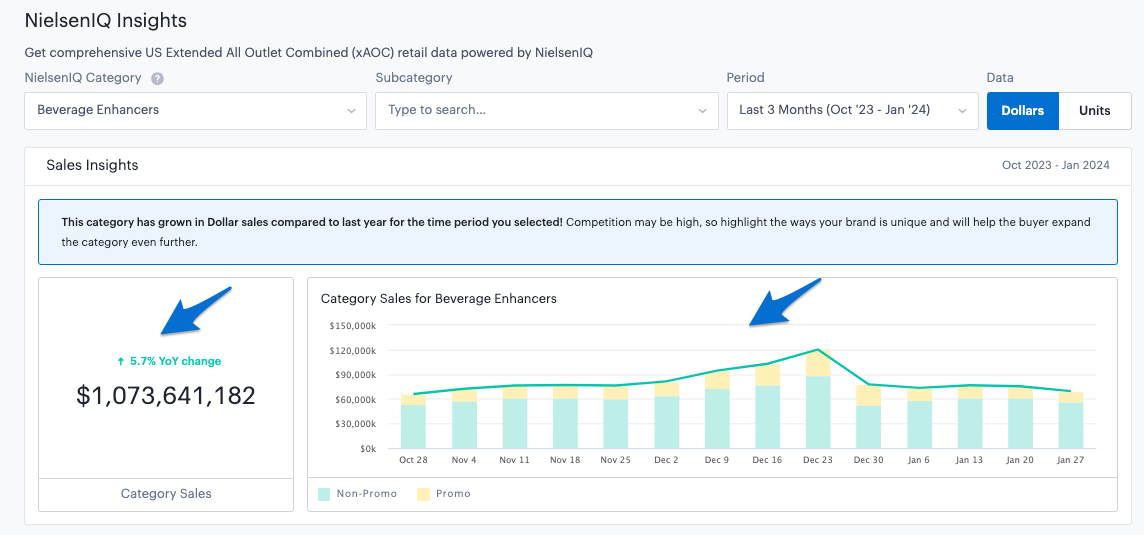Click the Non-Promo legend color swatch

(x=325, y=494)
